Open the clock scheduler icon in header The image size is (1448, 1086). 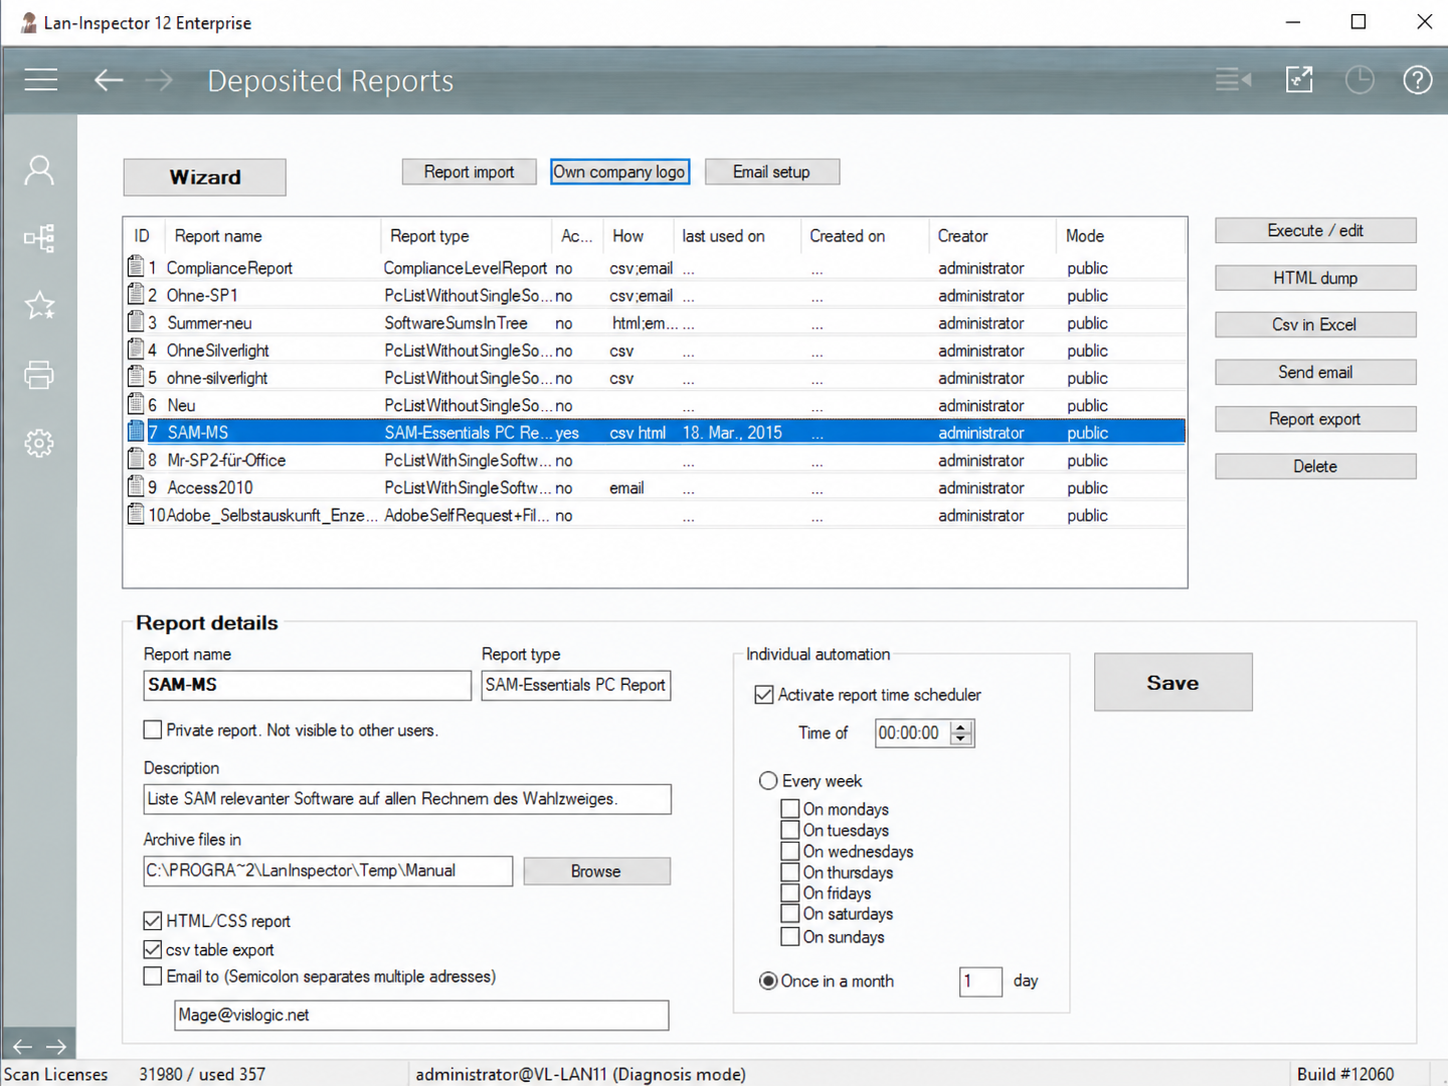click(1359, 79)
